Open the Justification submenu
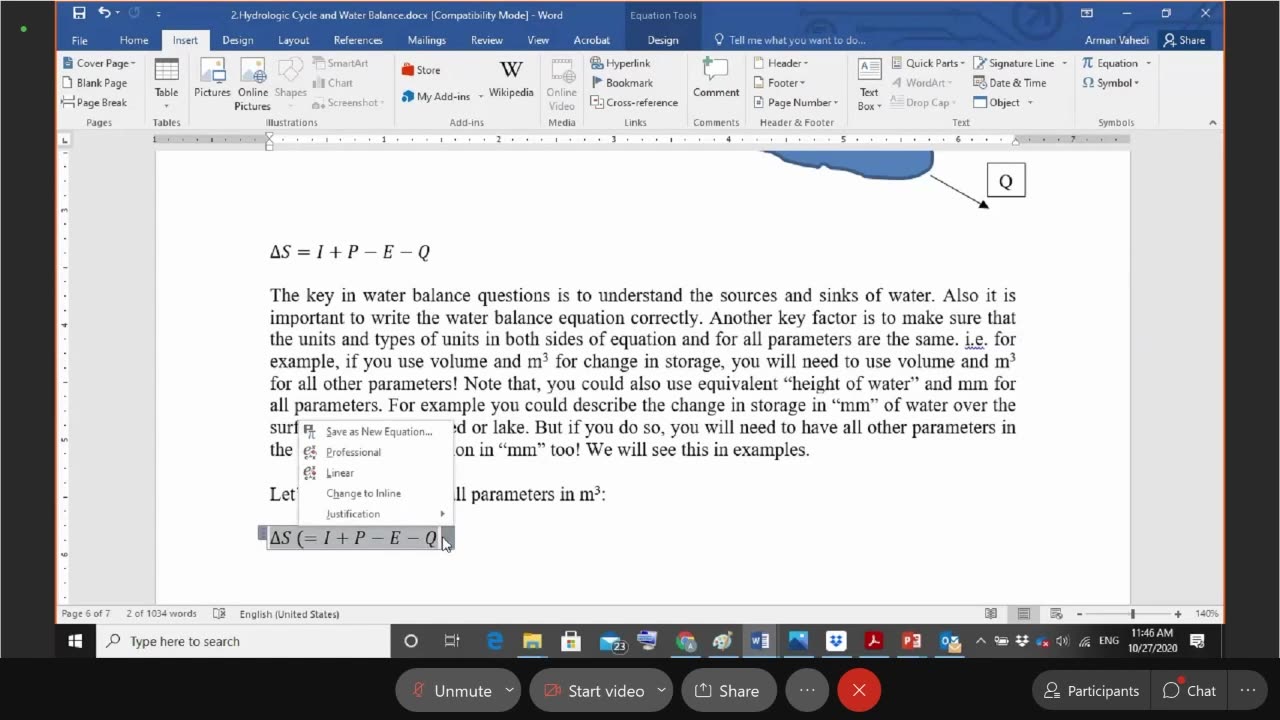1280x720 pixels. 375,514
